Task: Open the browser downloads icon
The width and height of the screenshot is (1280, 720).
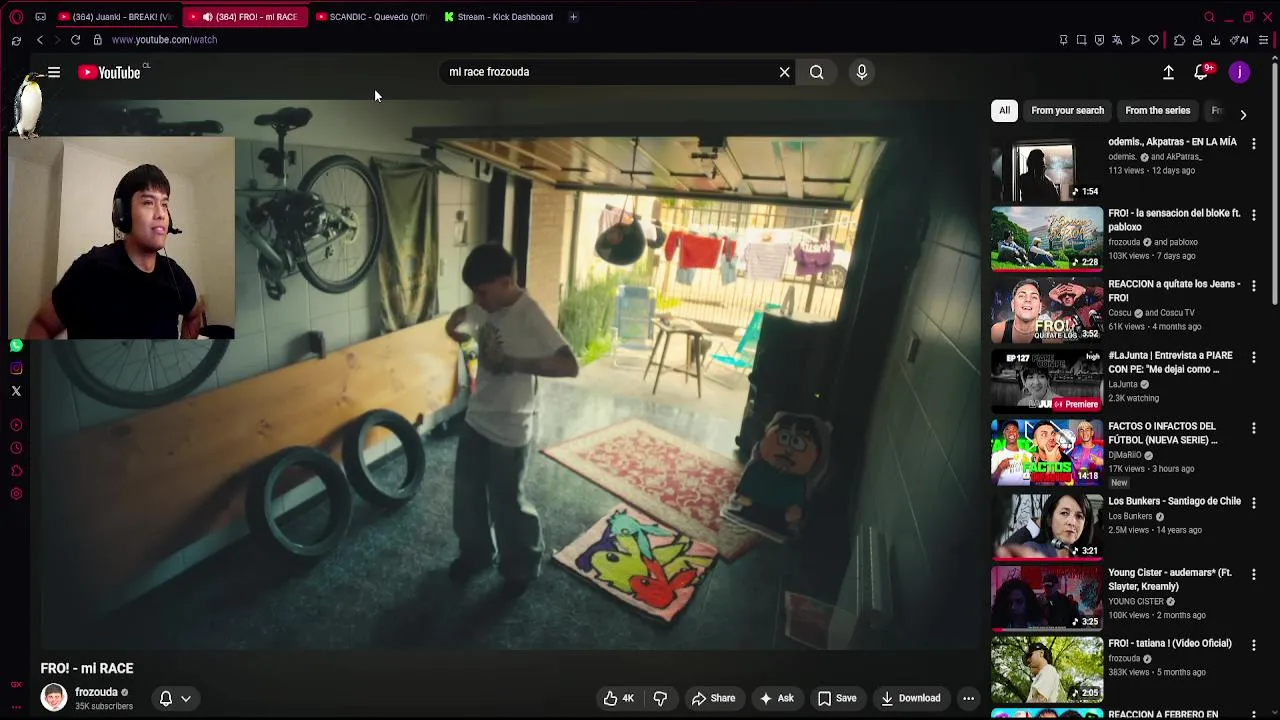Action: click(x=1215, y=40)
